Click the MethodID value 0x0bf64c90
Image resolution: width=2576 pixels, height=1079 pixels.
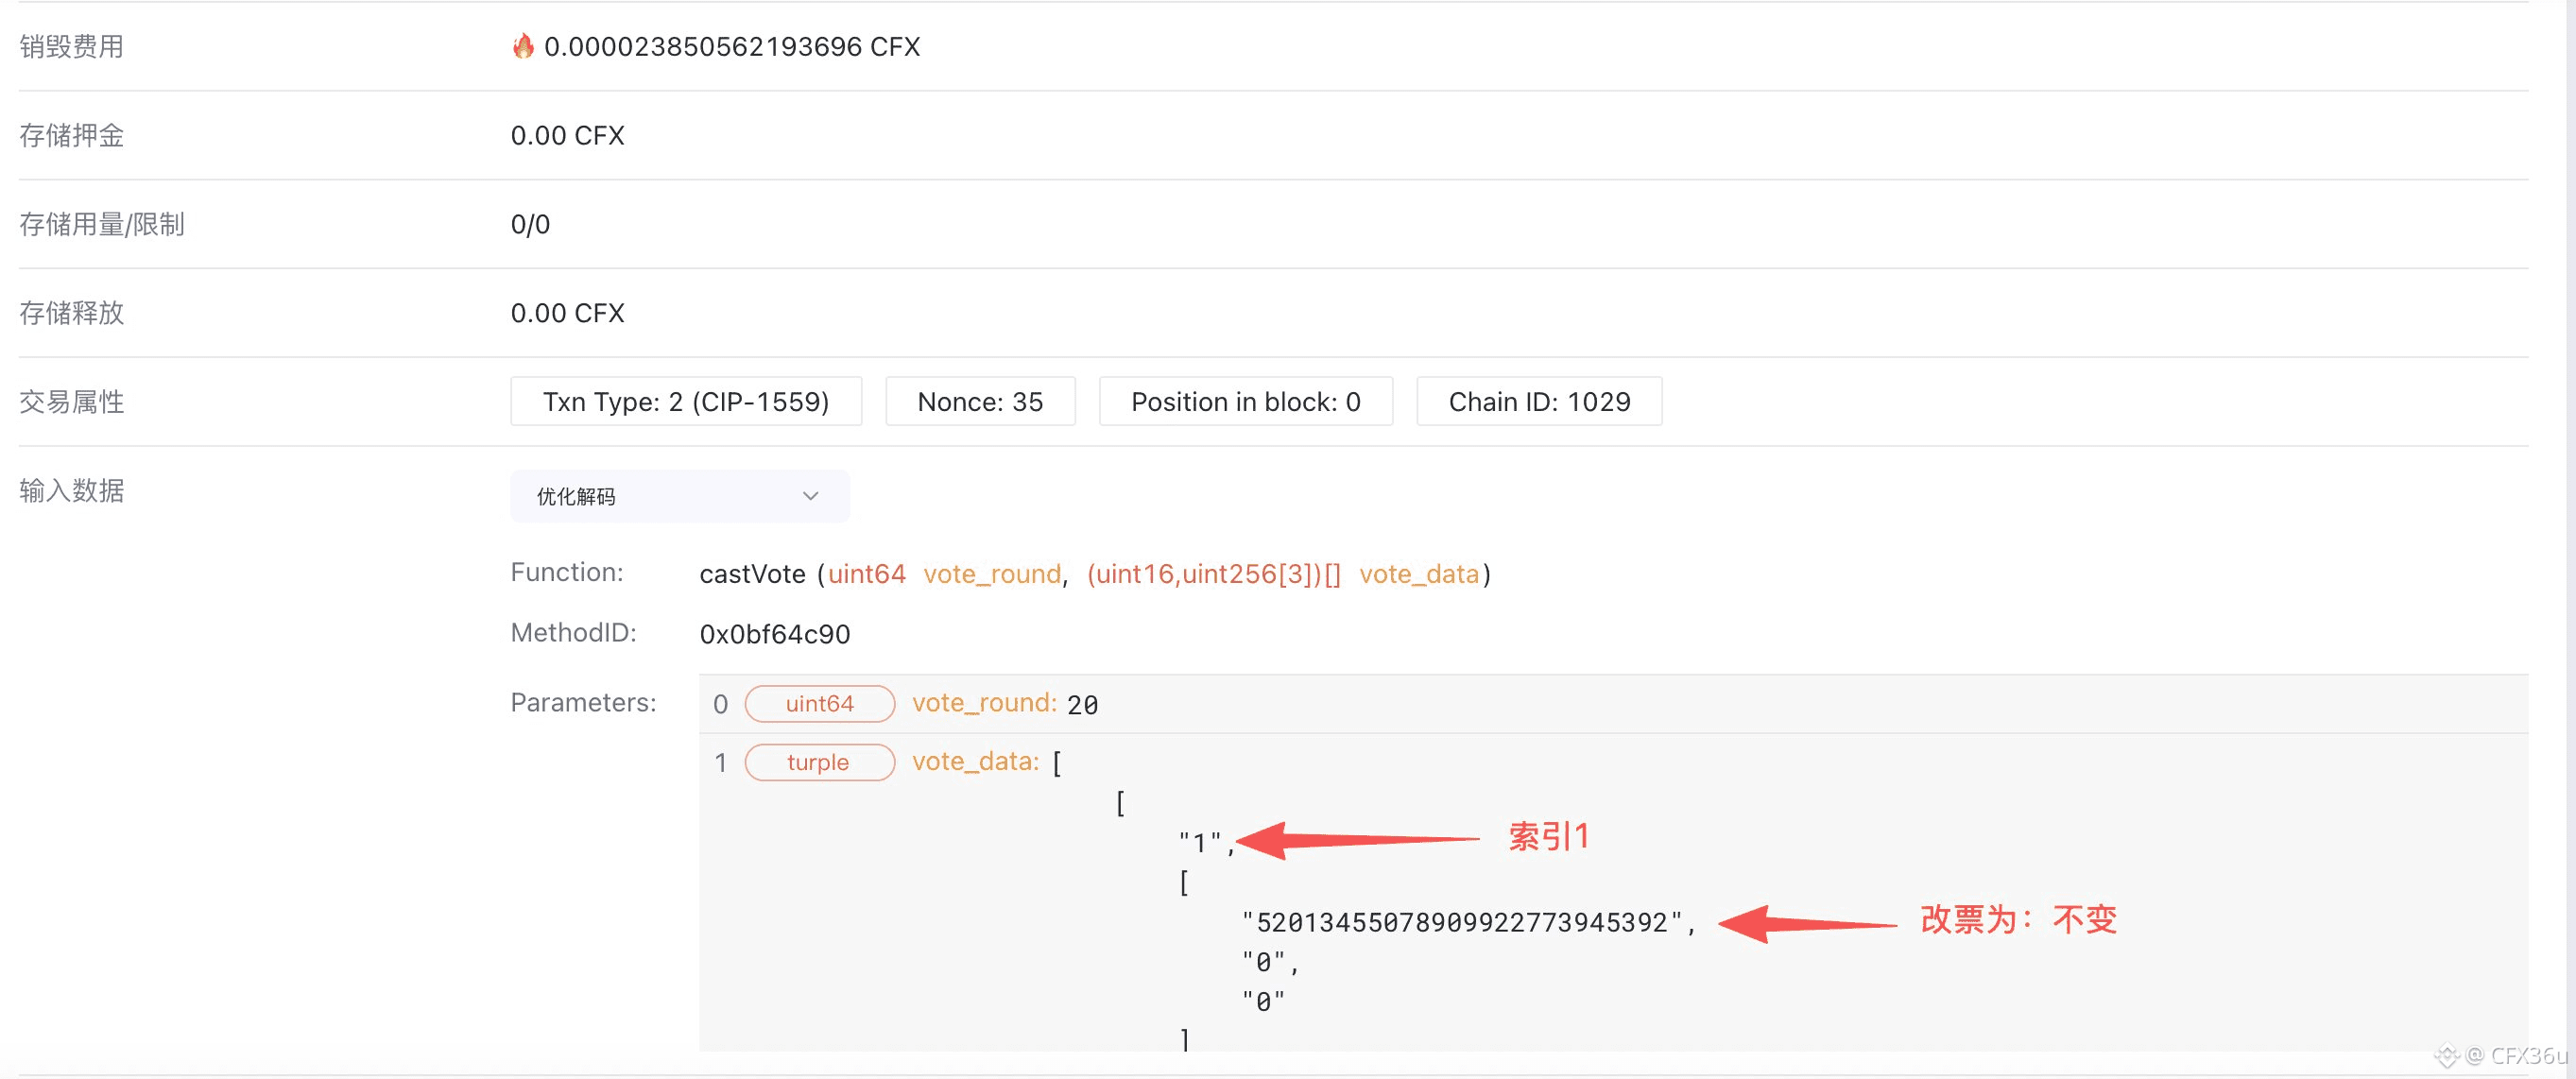774,634
